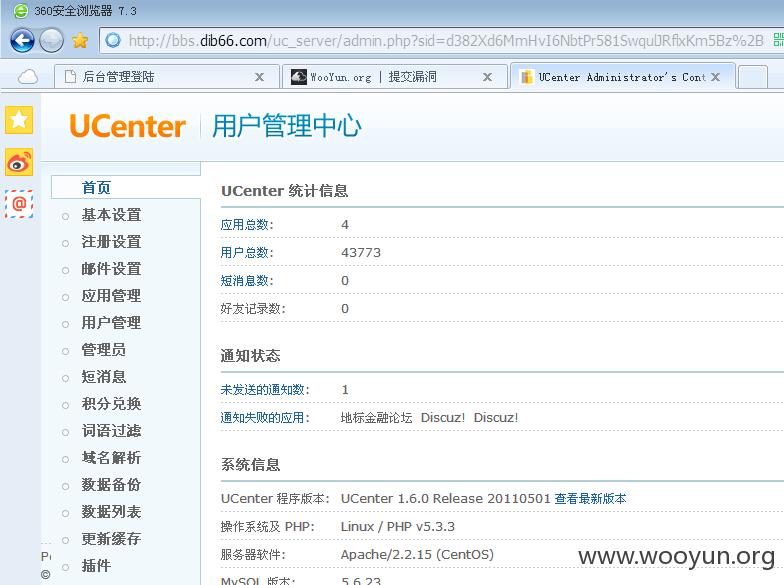Viewport: 784px width, 585px height.
Task: Click the 用户总数 link
Action: click(246, 253)
